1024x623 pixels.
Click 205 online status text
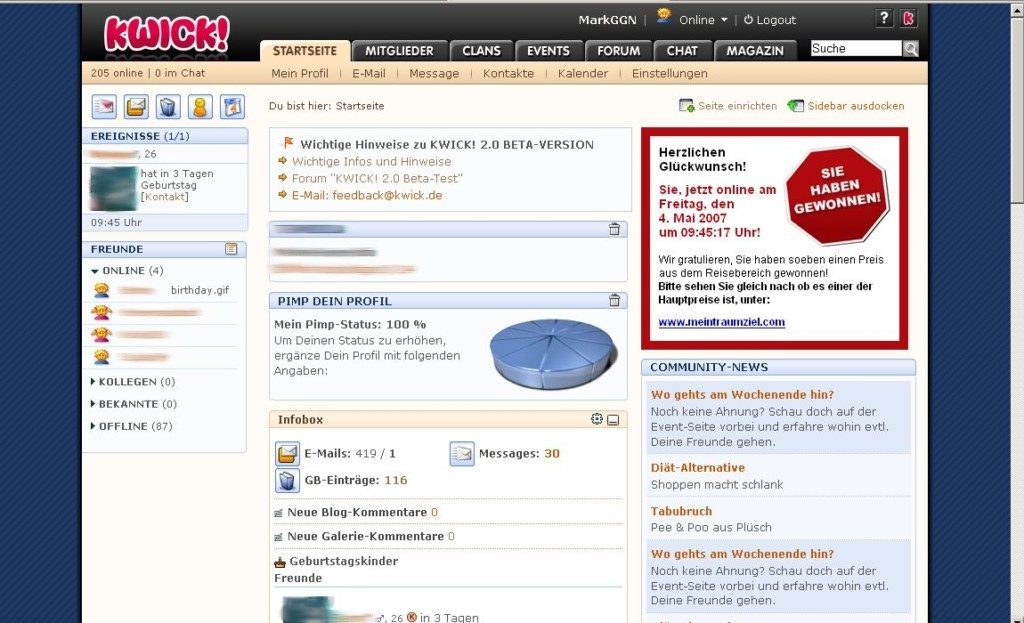click(x=117, y=73)
